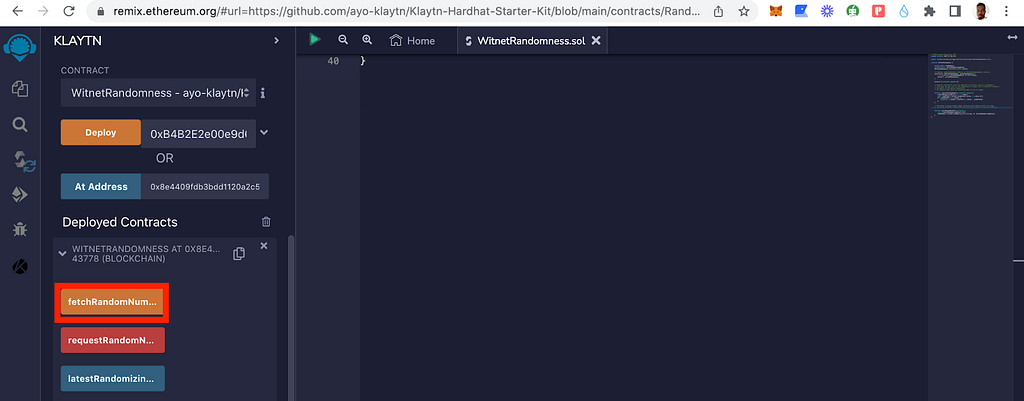Screen dimensions: 1024x401
Task: Copy deployed contract address icon
Action: [x=239, y=253]
